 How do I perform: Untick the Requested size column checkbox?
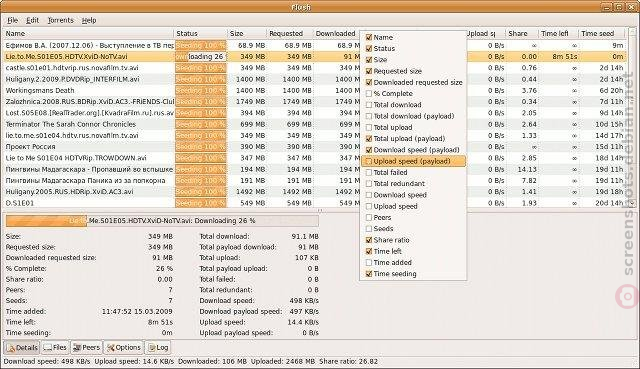tap(369, 71)
